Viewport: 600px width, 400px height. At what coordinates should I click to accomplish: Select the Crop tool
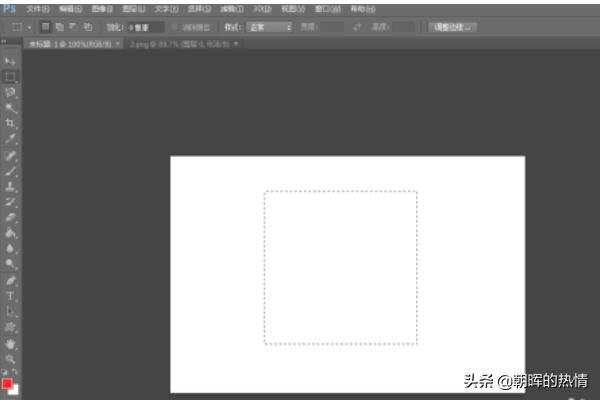pyautogui.click(x=10, y=123)
